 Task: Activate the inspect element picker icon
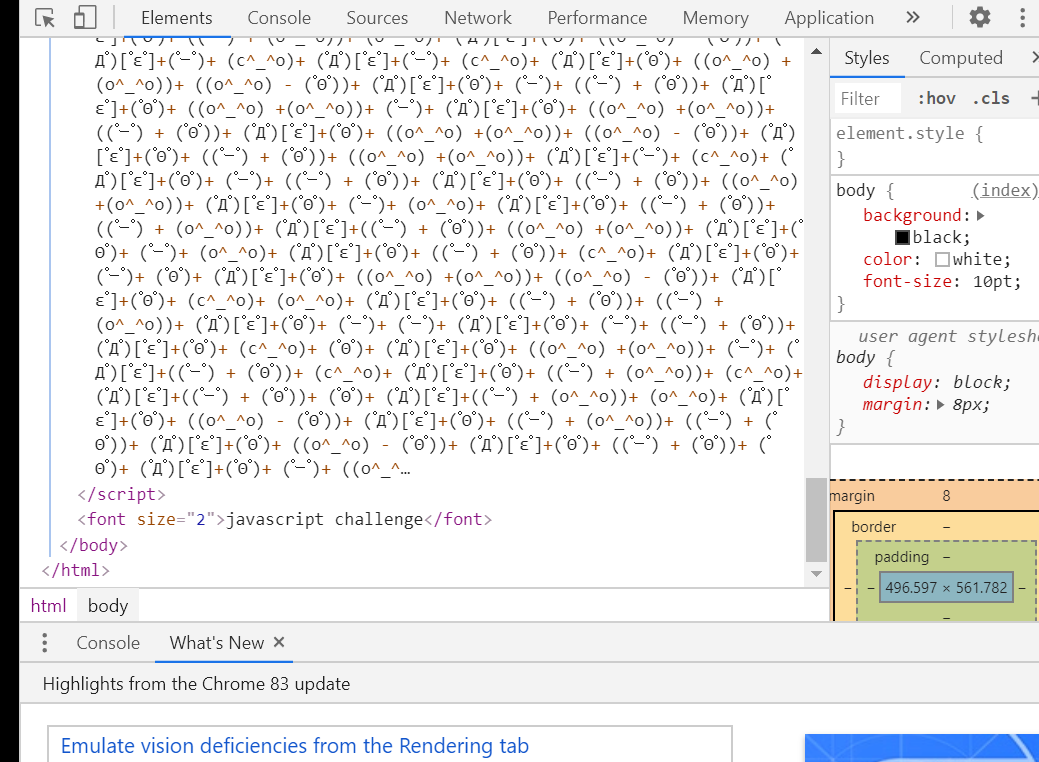45,18
